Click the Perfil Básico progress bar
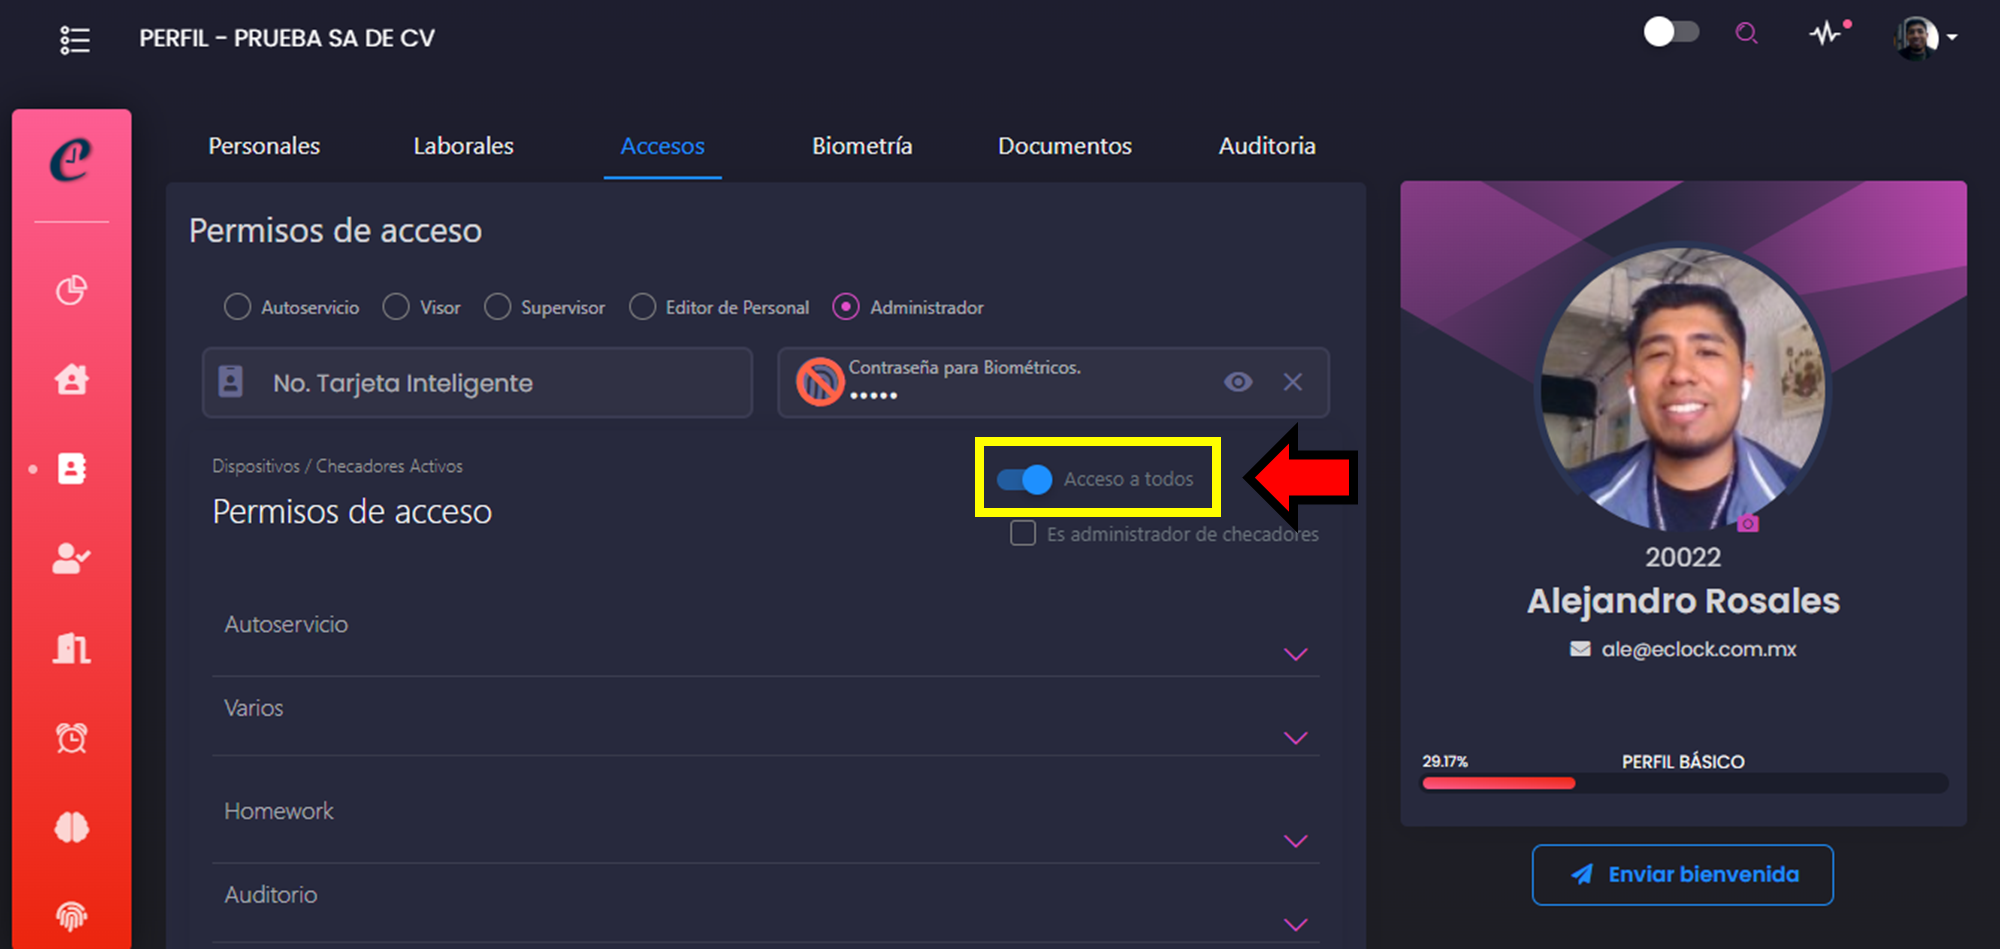Screen dimensions: 2000x949 pos(1685,783)
